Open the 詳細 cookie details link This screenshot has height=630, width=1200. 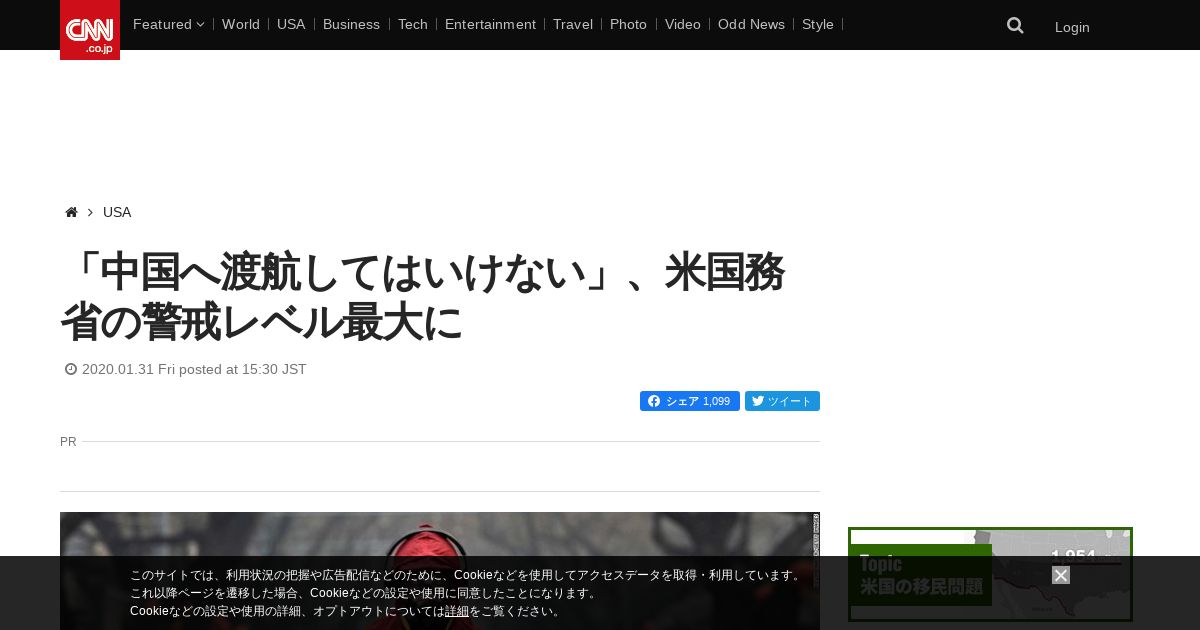pos(457,611)
